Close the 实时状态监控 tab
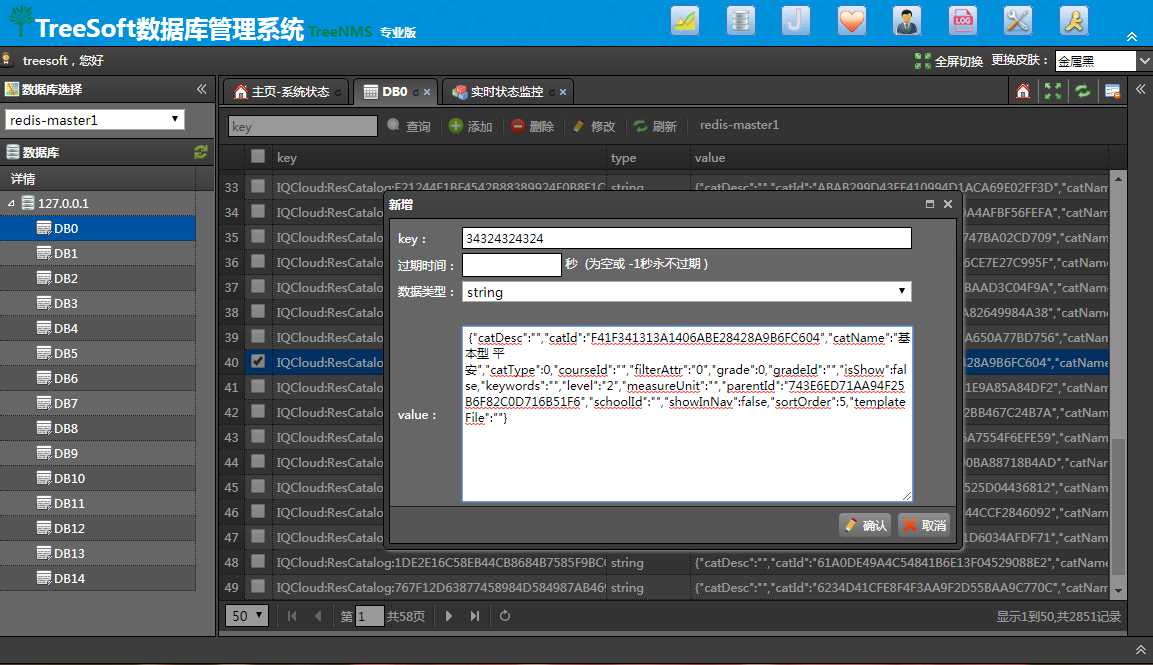The height and width of the screenshot is (665, 1153). [x=563, y=92]
